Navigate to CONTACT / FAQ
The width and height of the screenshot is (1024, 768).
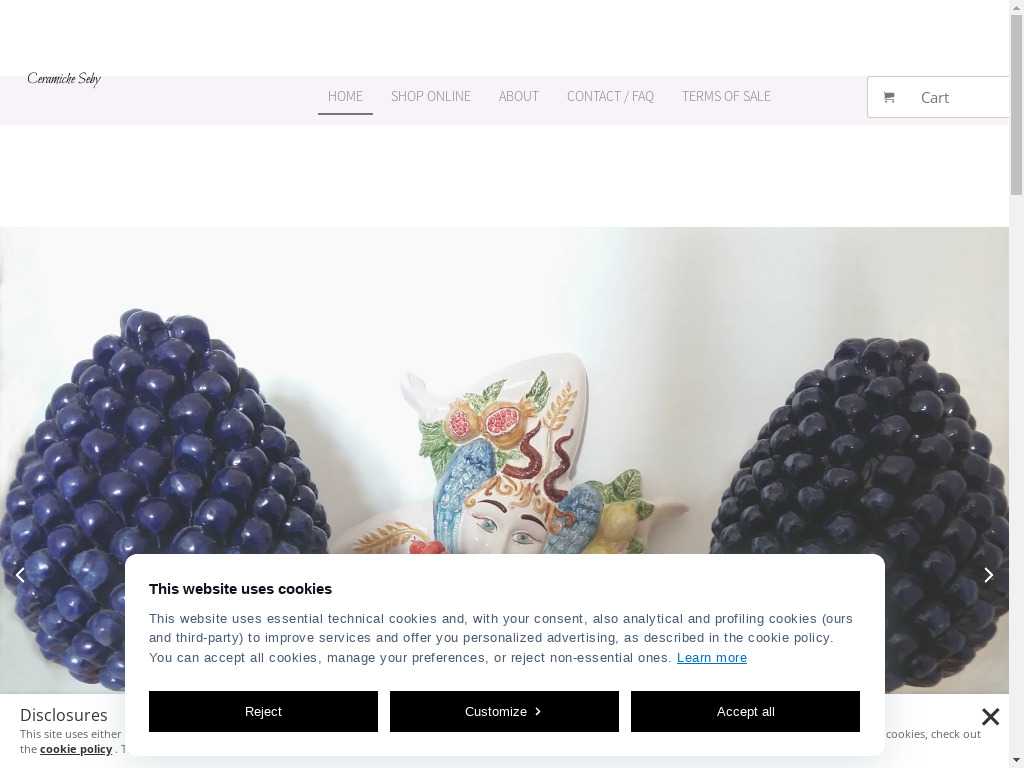coord(610,96)
